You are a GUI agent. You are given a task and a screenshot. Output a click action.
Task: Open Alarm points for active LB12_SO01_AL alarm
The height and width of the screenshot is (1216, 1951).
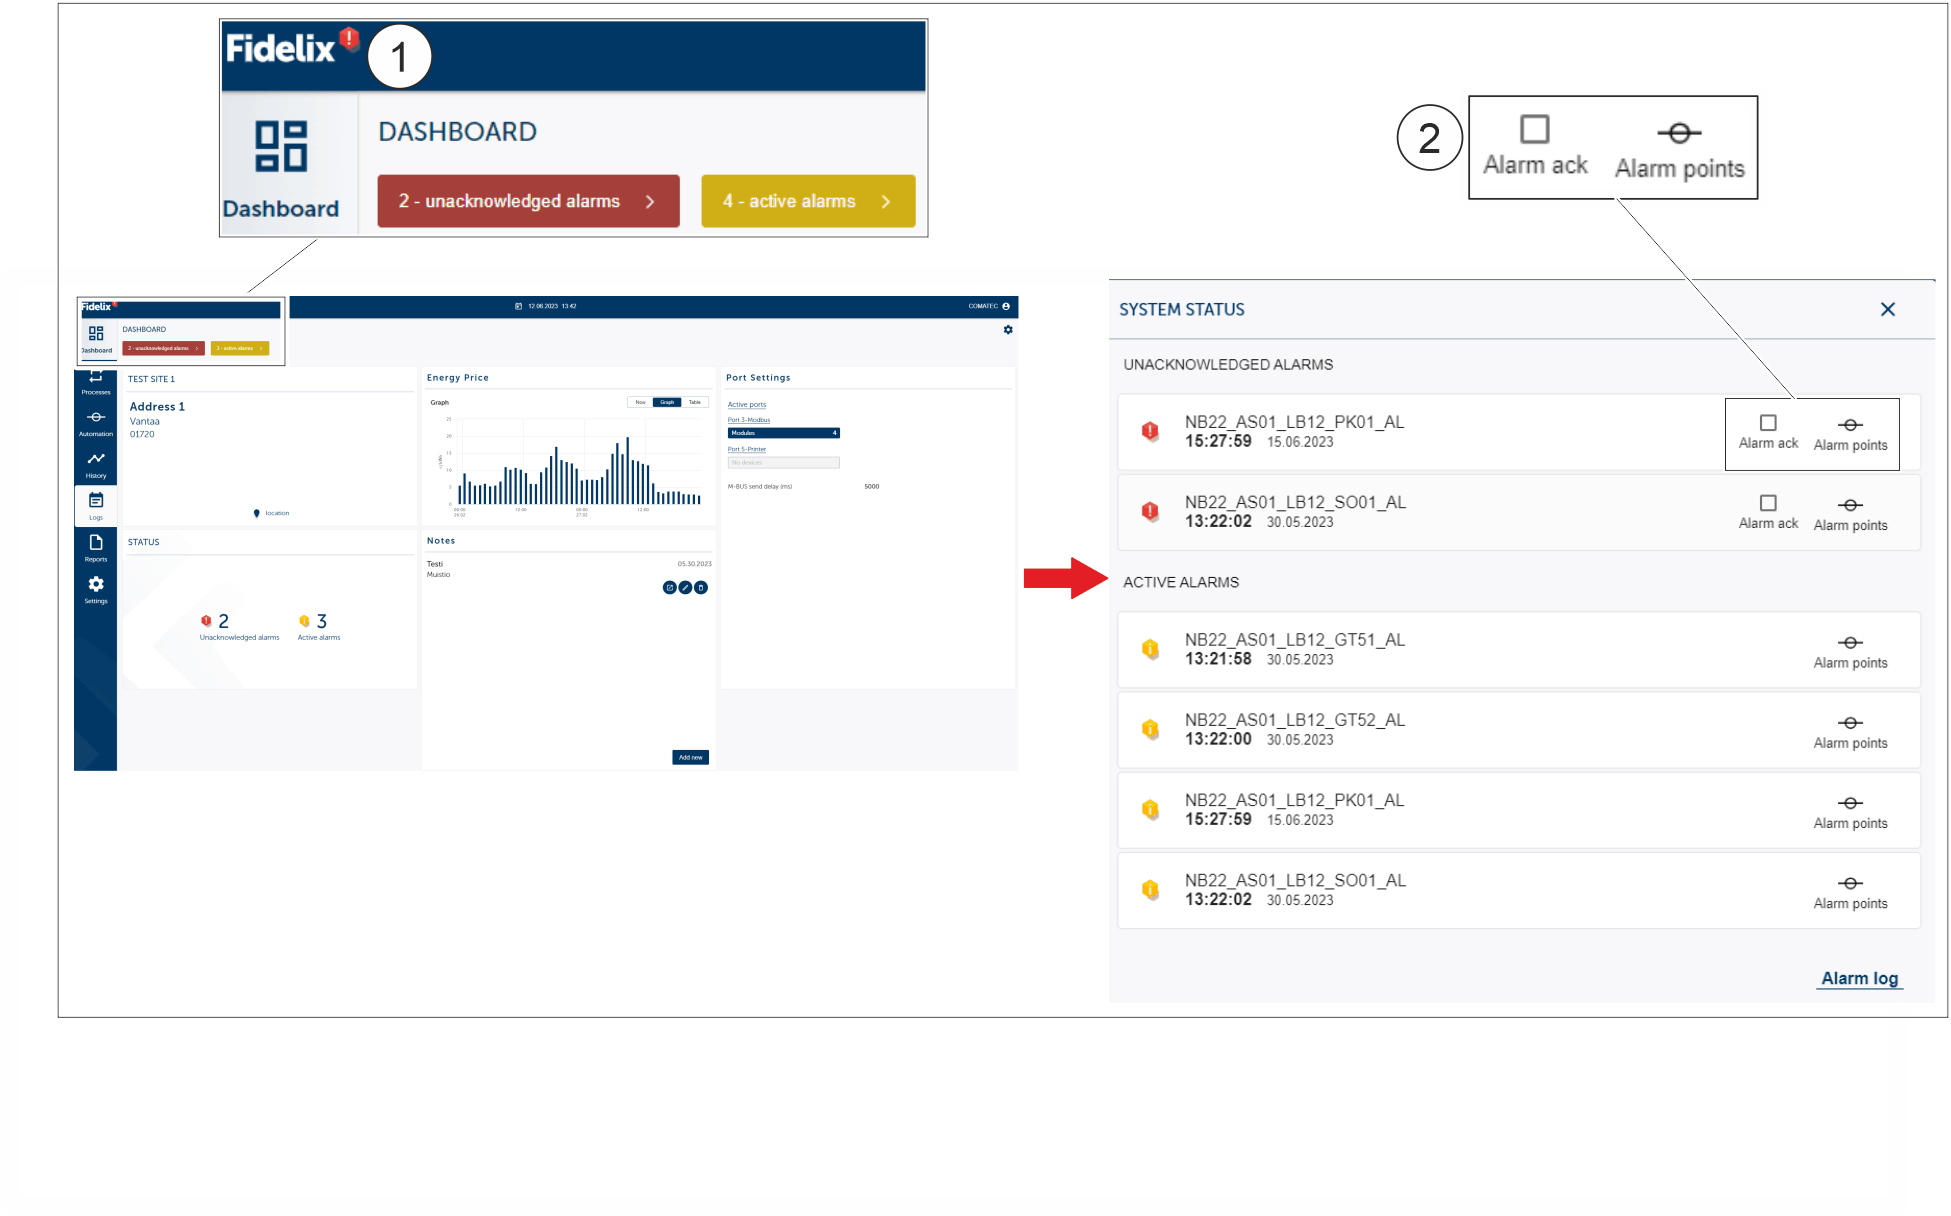(1850, 892)
